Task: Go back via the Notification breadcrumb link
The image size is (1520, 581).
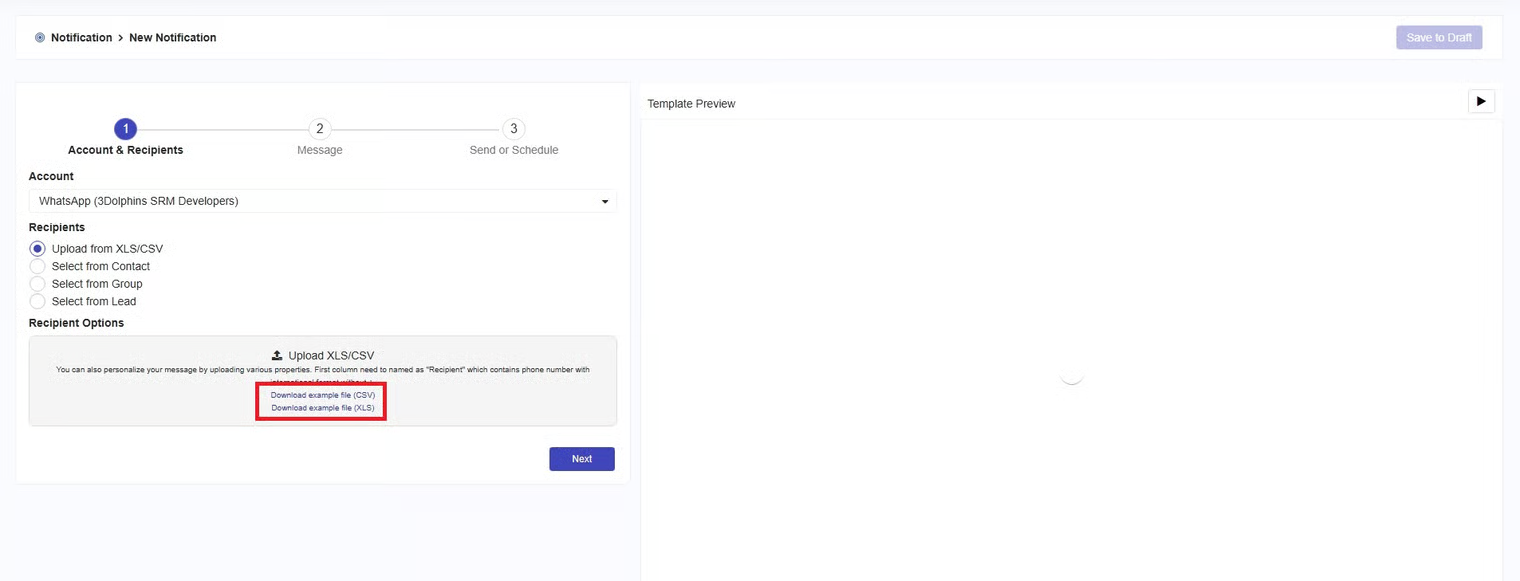Action: point(81,38)
